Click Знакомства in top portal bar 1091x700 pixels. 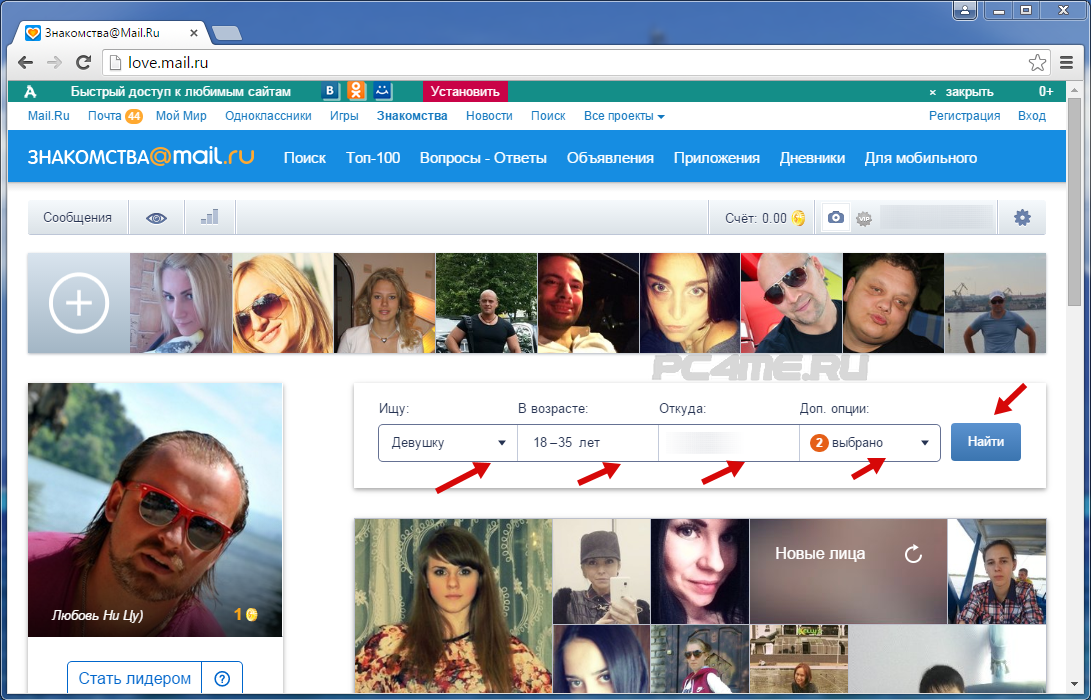[x=412, y=116]
